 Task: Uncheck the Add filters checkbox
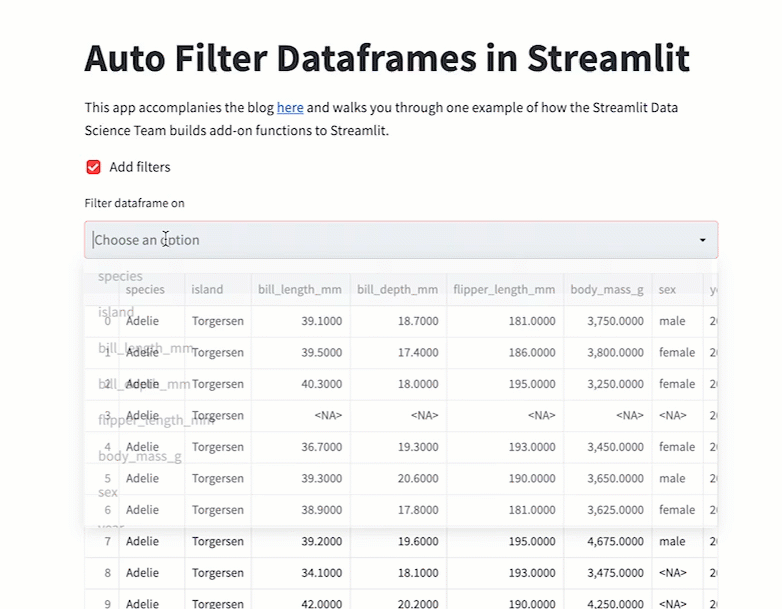click(93, 167)
